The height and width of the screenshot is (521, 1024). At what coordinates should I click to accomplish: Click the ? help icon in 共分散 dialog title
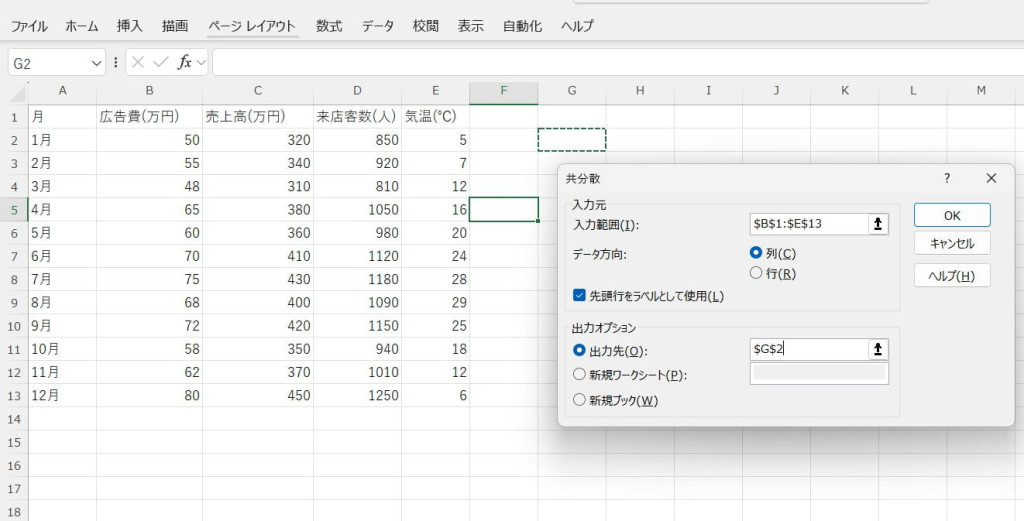tap(947, 177)
